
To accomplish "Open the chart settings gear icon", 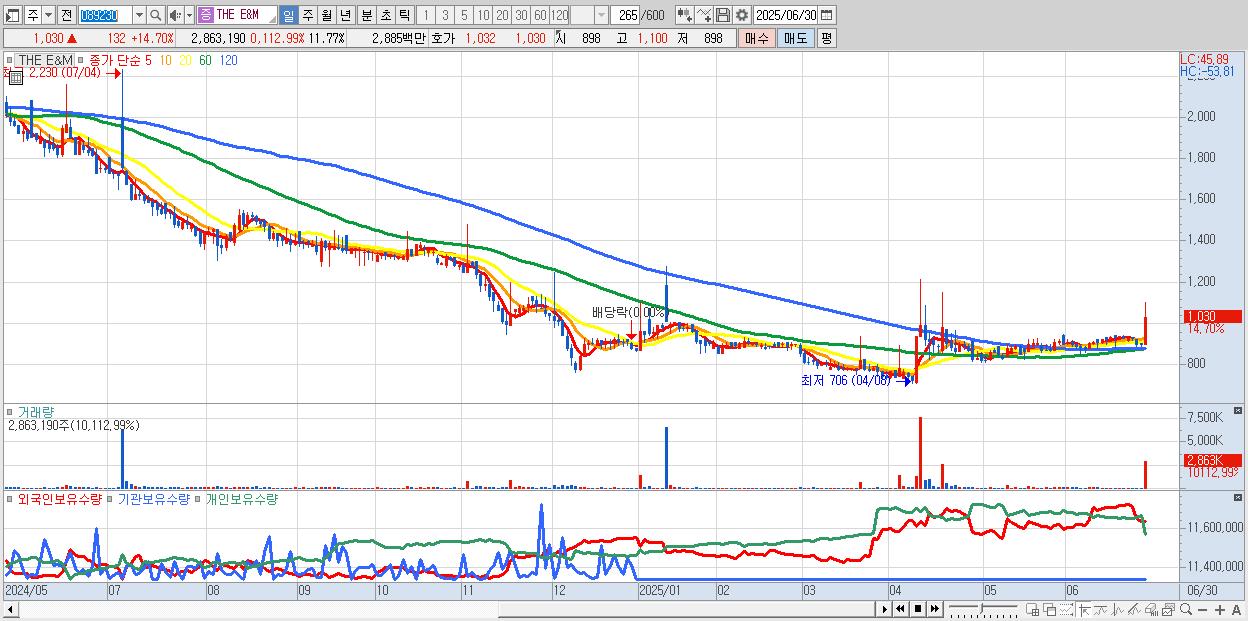I will click(x=741, y=15).
